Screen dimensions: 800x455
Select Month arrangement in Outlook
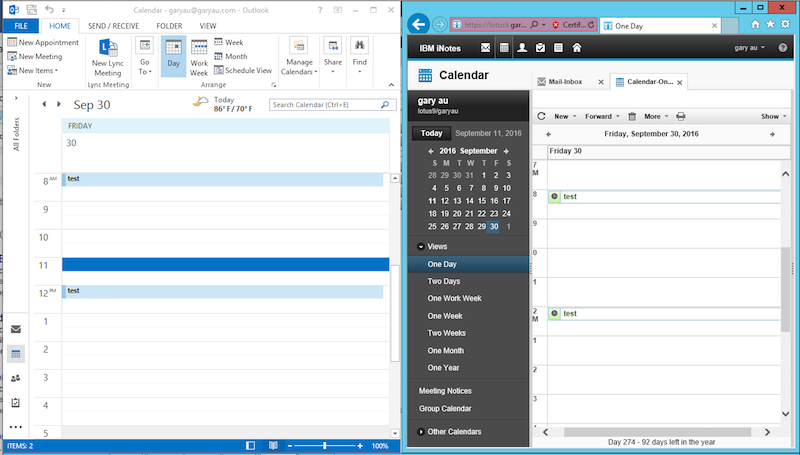click(x=231, y=57)
